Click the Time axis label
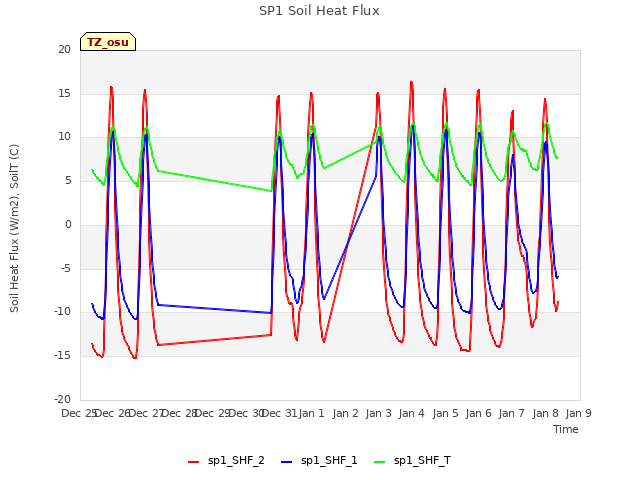The width and height of the screenshot is (640, 480). [x=566, y=429]
